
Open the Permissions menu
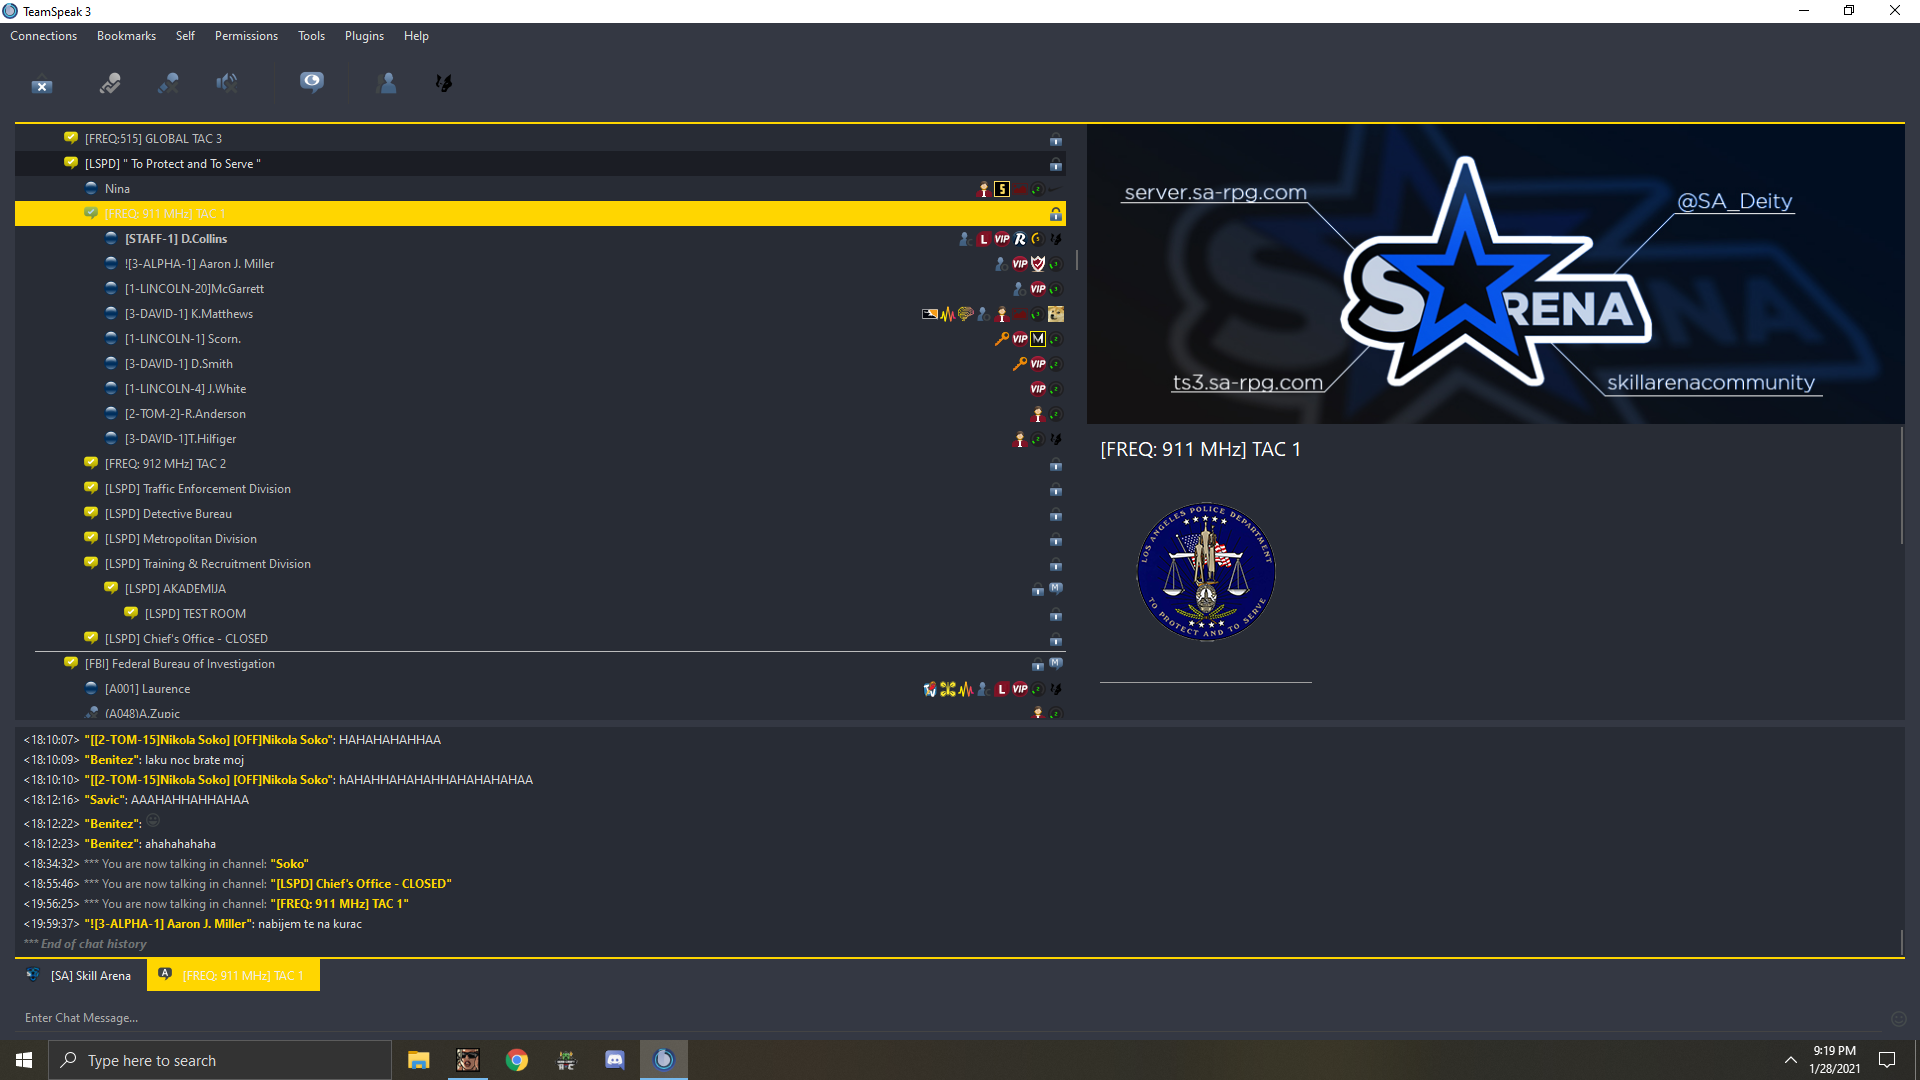246,36
